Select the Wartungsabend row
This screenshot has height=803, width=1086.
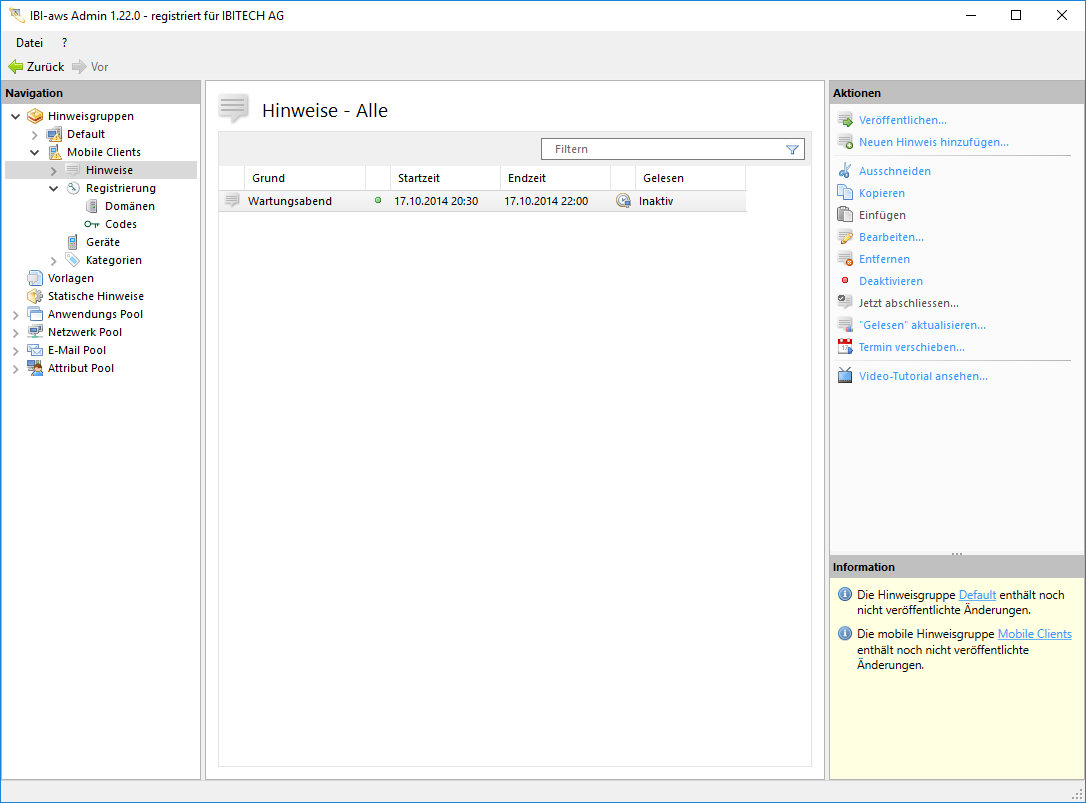[x=290, y=201]
